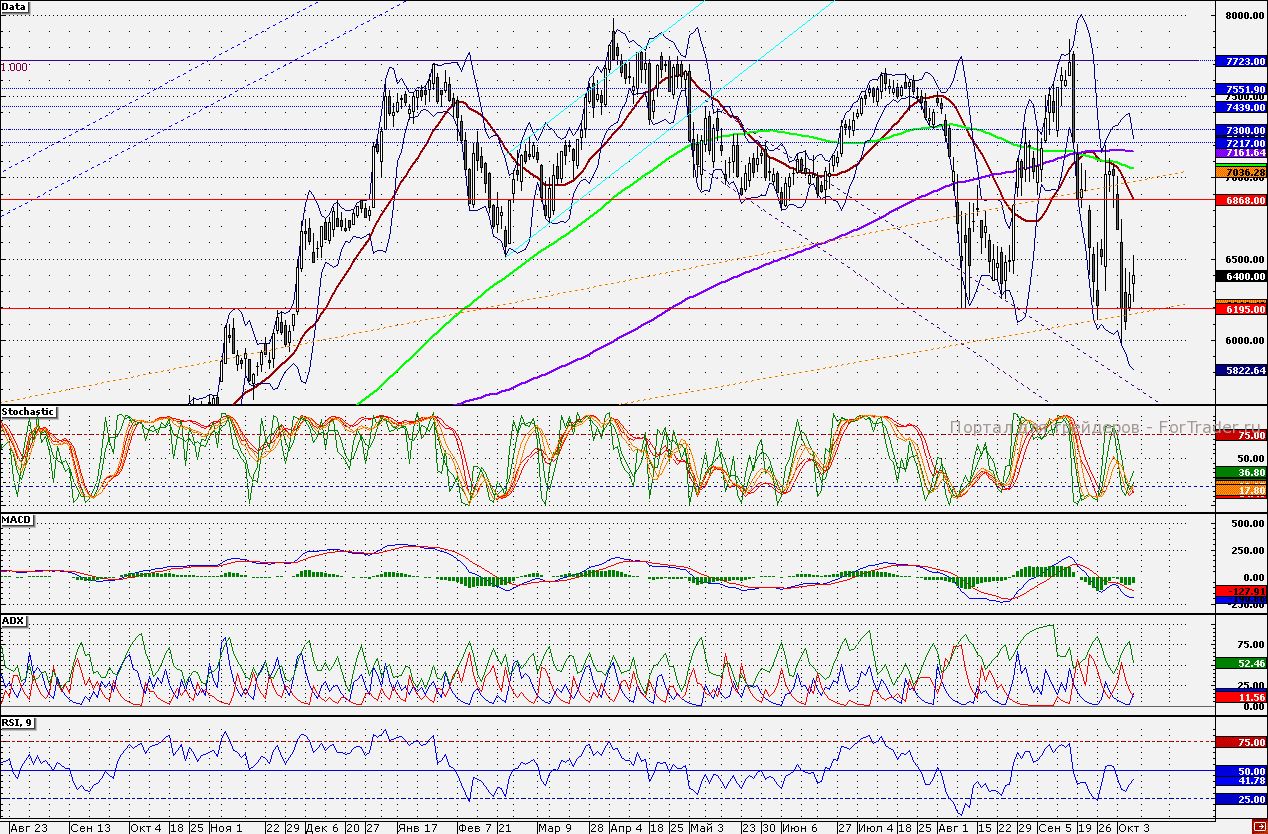Click the dark blue 5822.64 band tag
Viewport: 1268px width, 834px height.
click(x=1240, y=370)
